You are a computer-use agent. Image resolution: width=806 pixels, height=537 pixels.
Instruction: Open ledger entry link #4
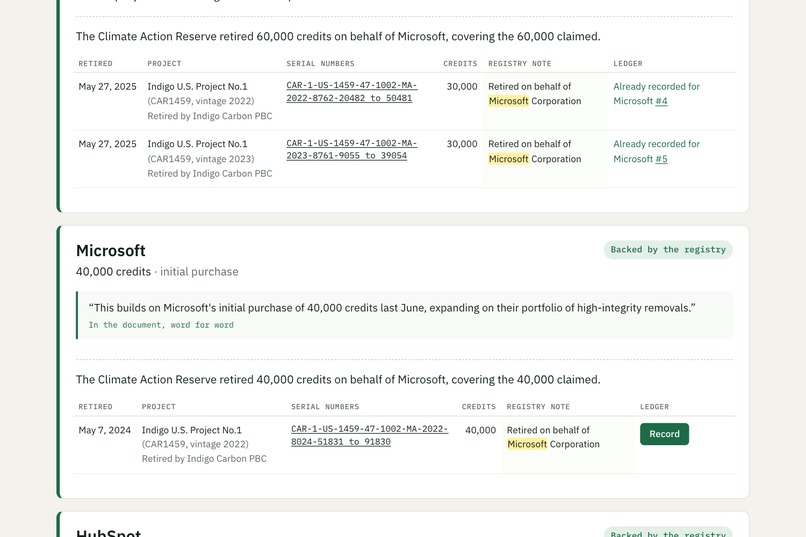[x=661, y=101]
